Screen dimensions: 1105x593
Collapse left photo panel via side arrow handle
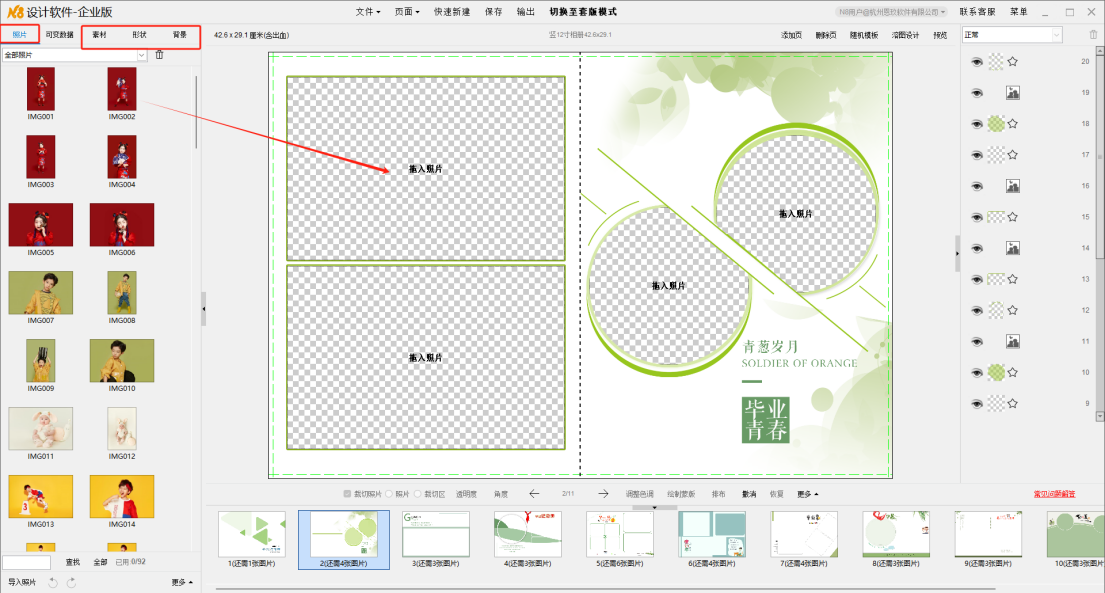[x=204, y=309]
